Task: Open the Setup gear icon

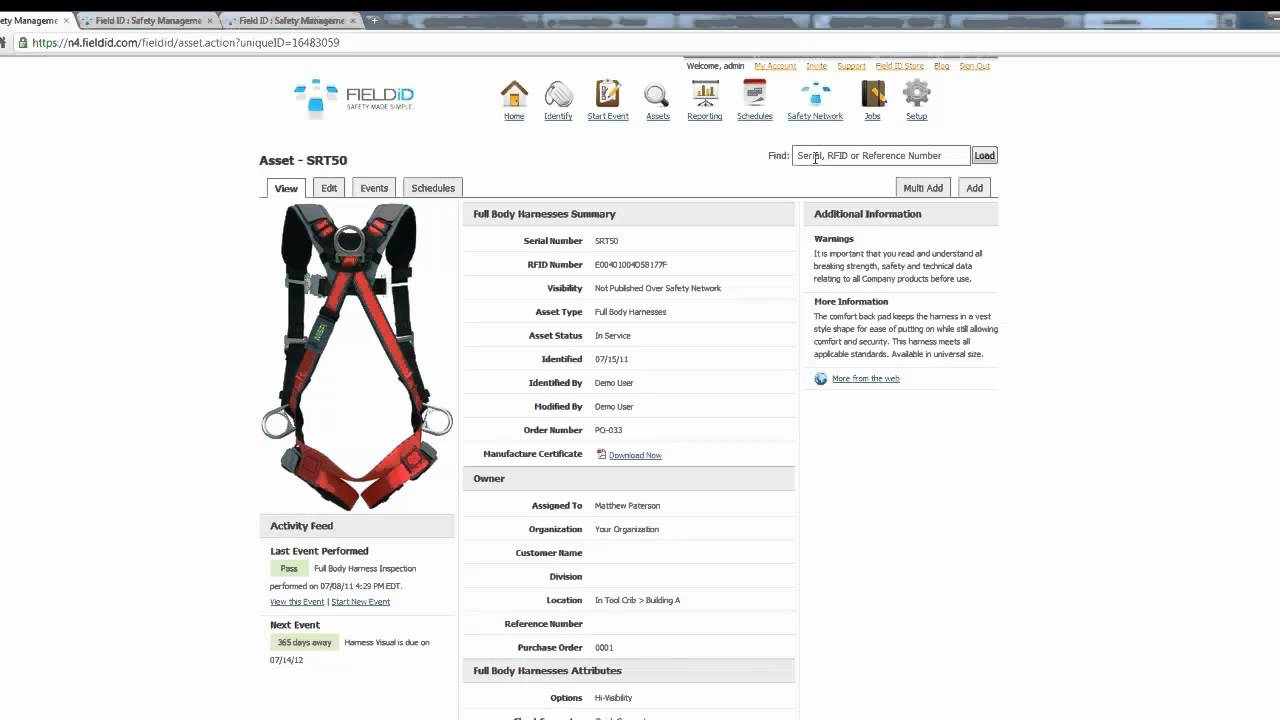Action: 916,94
